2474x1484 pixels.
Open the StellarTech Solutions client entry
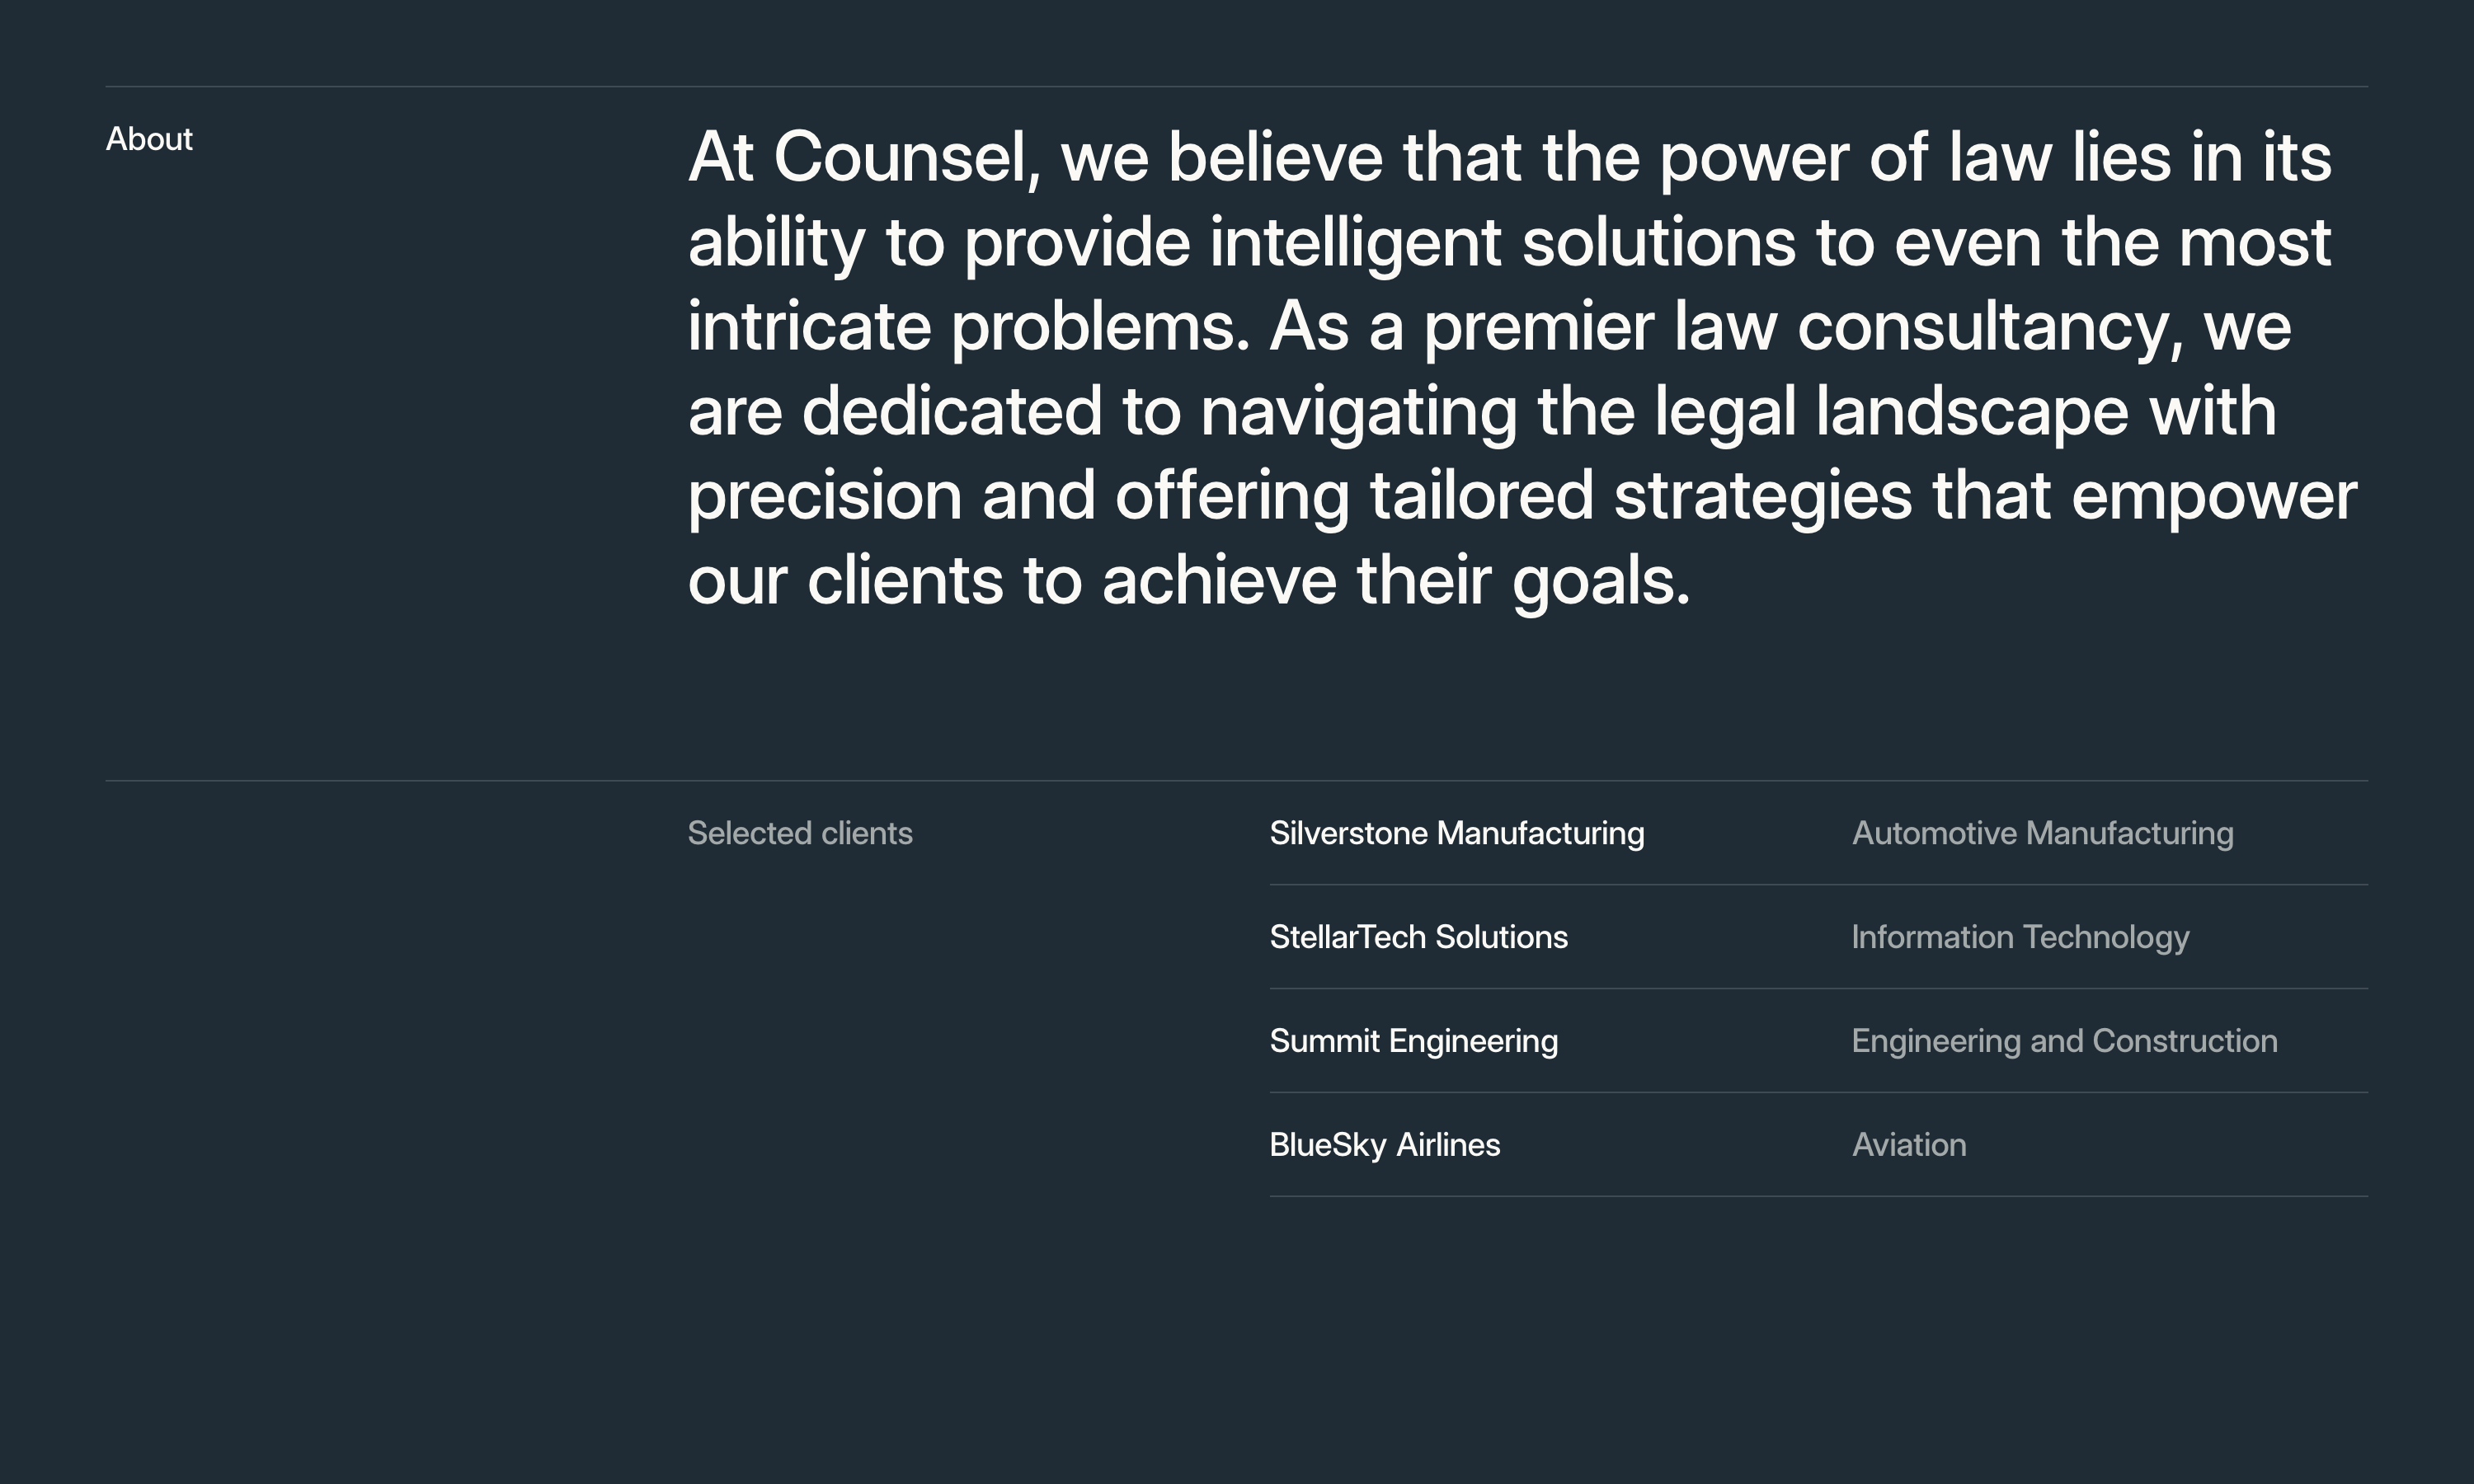tap(1418, 937)
